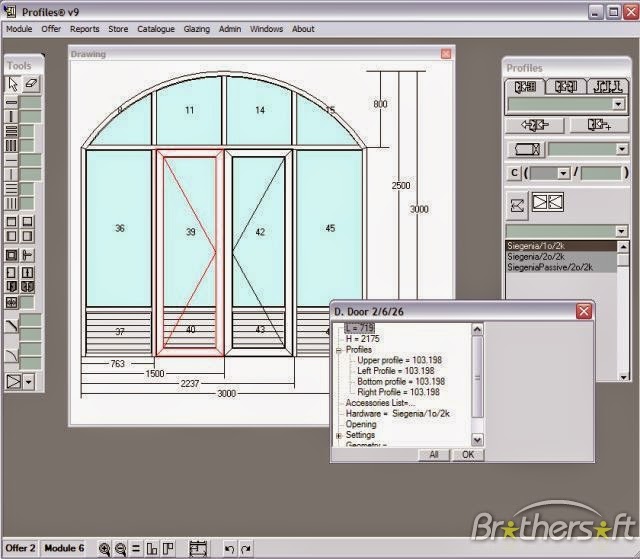Switch to the first Profiles panel tab

coord(525,87)
